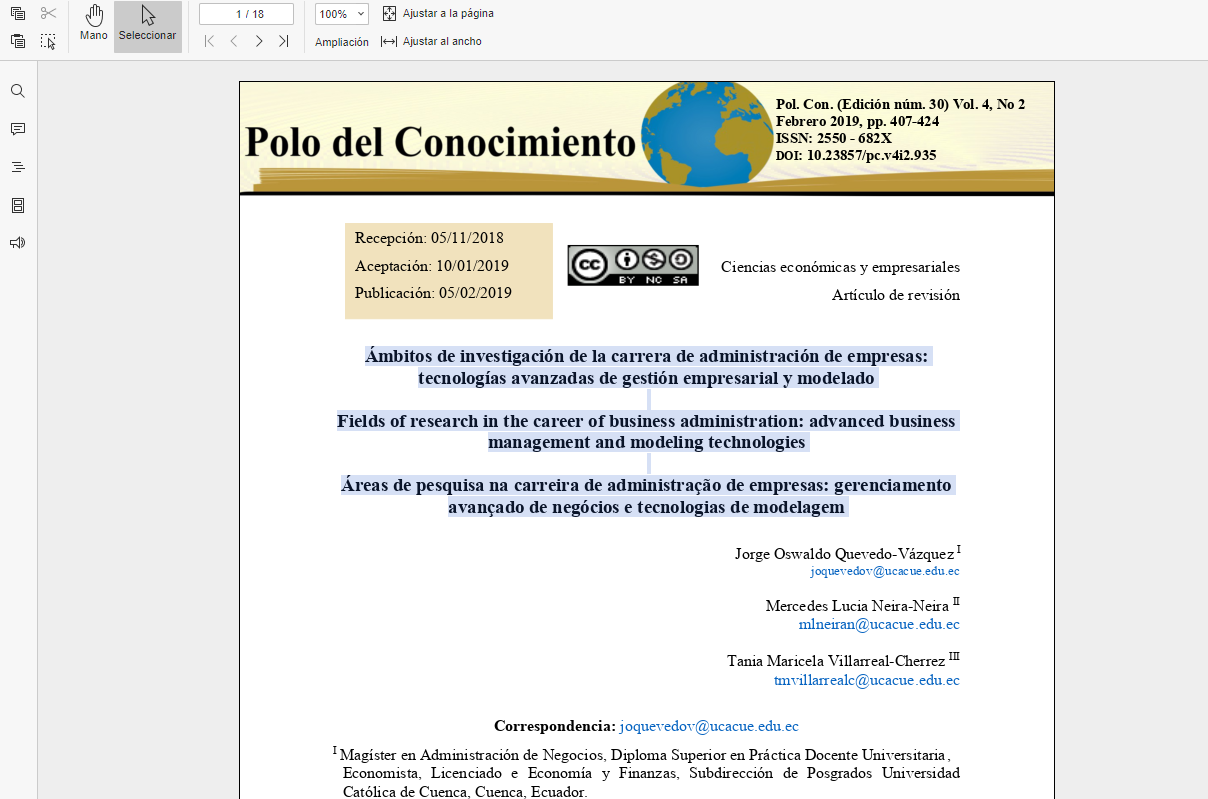Click the tmvillarrealc@ucacue.edu.ec email link
This screenshot has height=799, width=1208.
[x=867, y=680]
